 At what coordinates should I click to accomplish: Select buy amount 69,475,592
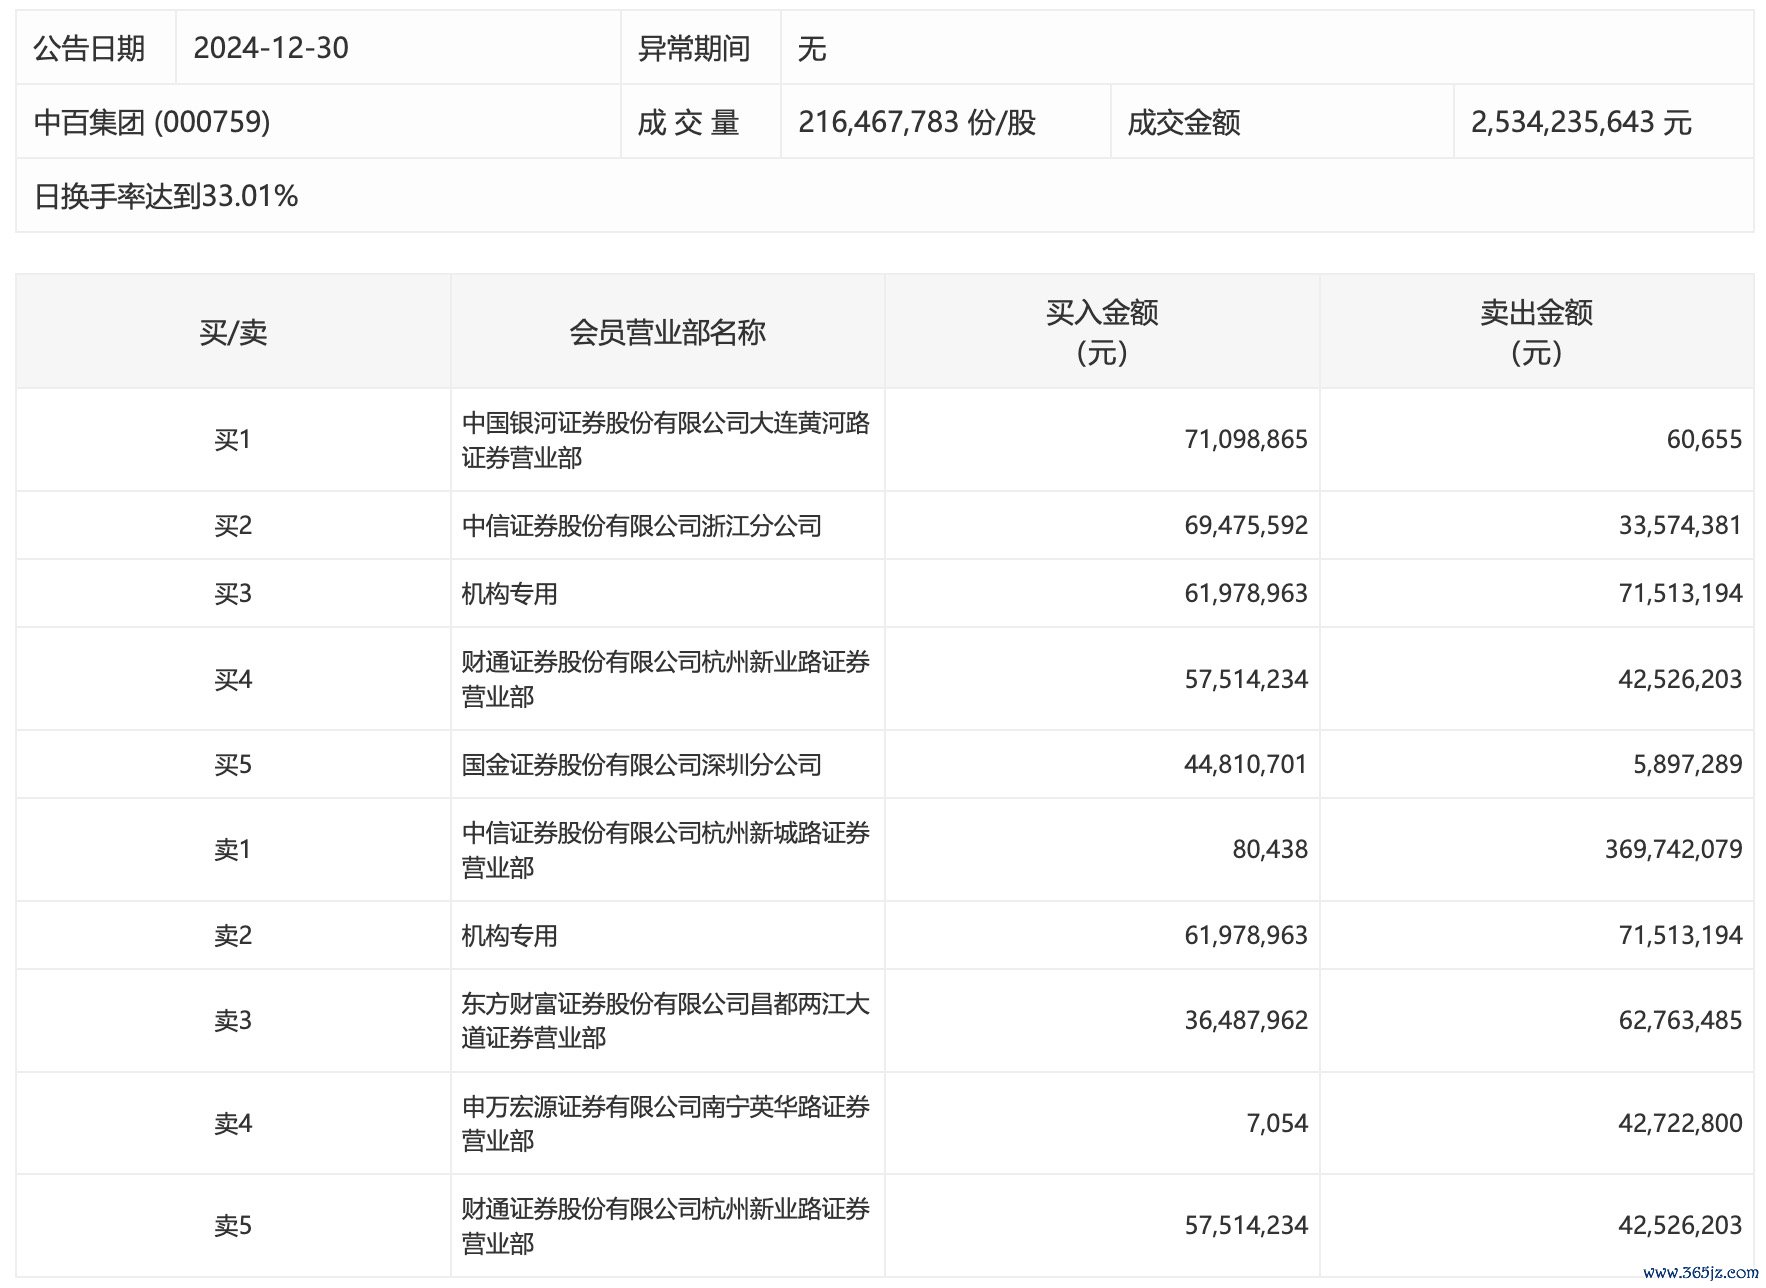[1246, 525]
